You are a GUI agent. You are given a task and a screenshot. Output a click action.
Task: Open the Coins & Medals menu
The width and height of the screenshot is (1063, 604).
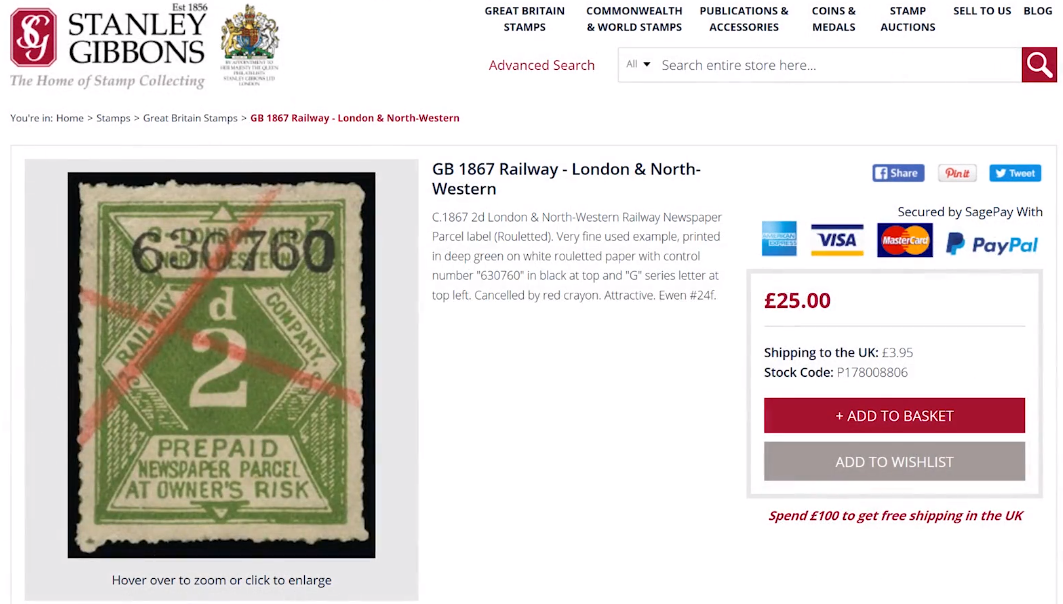[833, 19]
